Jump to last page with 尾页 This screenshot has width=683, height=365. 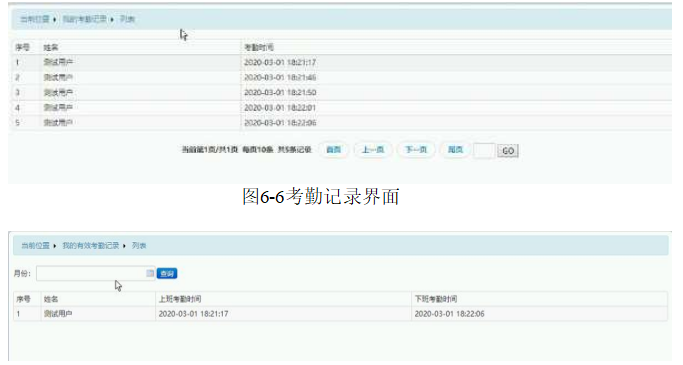pos(455,150)
